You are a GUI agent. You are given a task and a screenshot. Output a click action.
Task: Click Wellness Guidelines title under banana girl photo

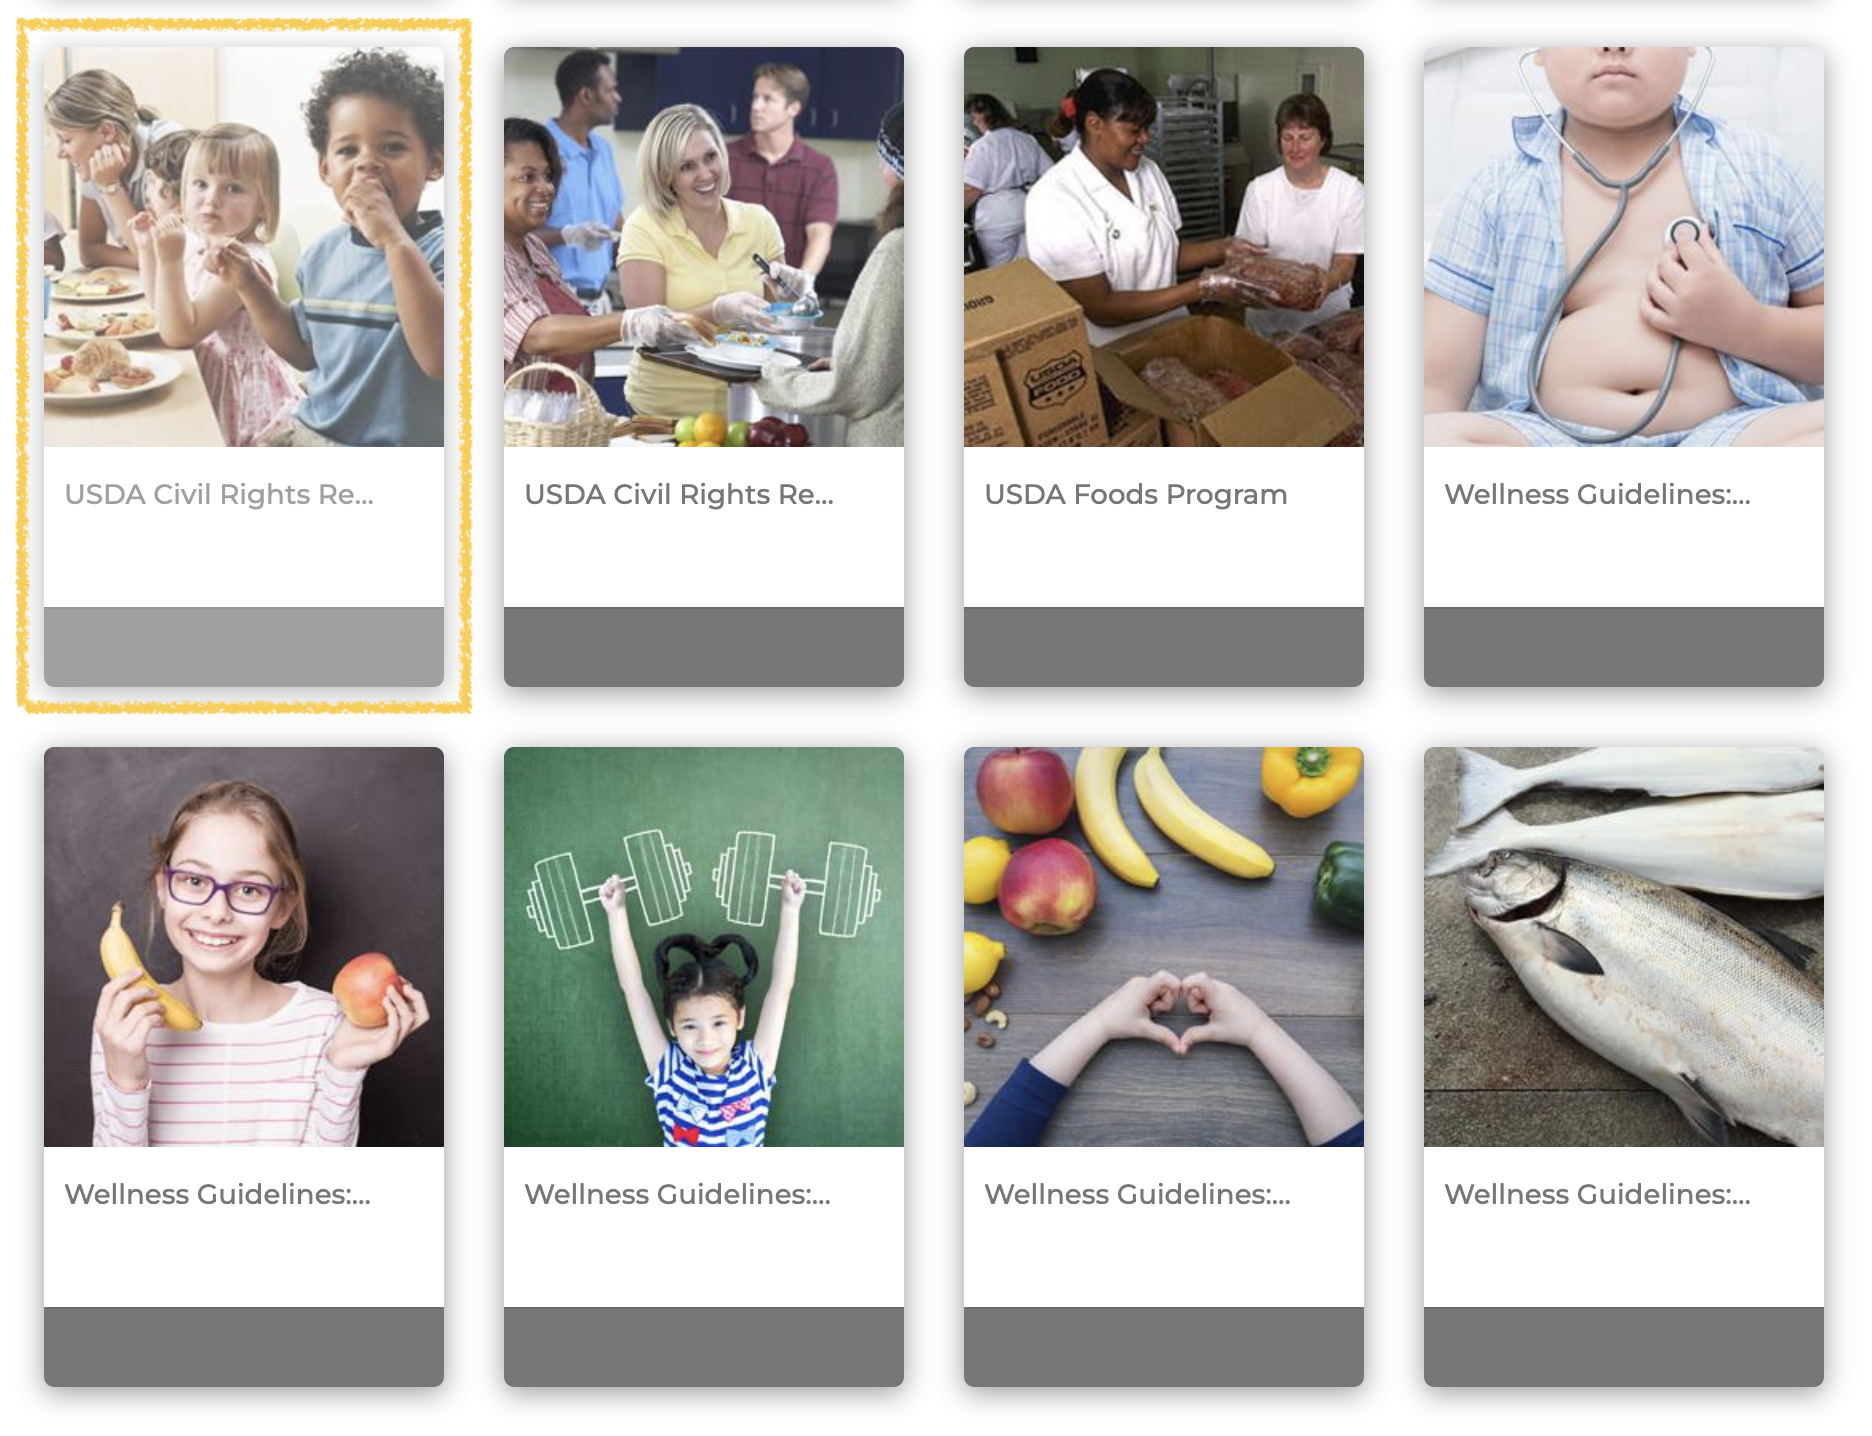pyautogui.click(x=217, y=1194)
